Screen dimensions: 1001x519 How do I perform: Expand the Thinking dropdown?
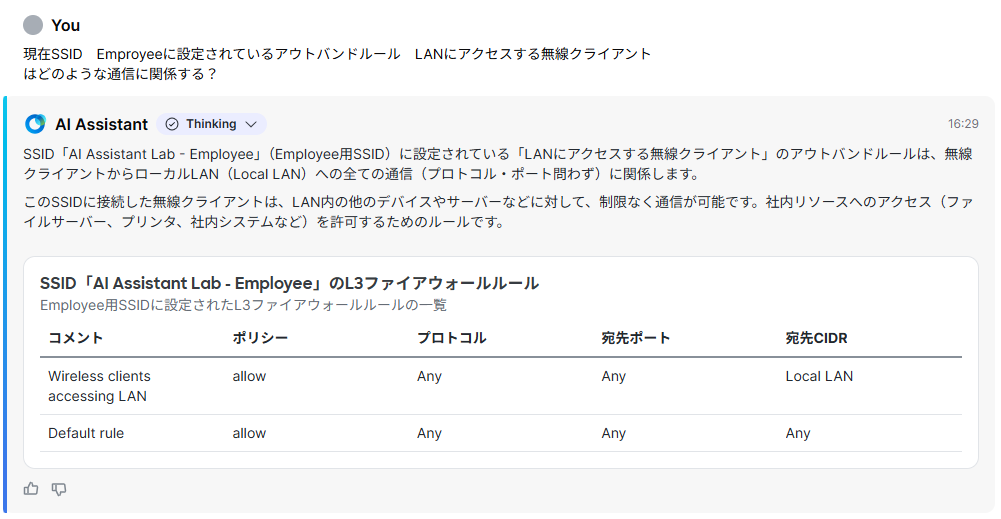click(211, 124)
